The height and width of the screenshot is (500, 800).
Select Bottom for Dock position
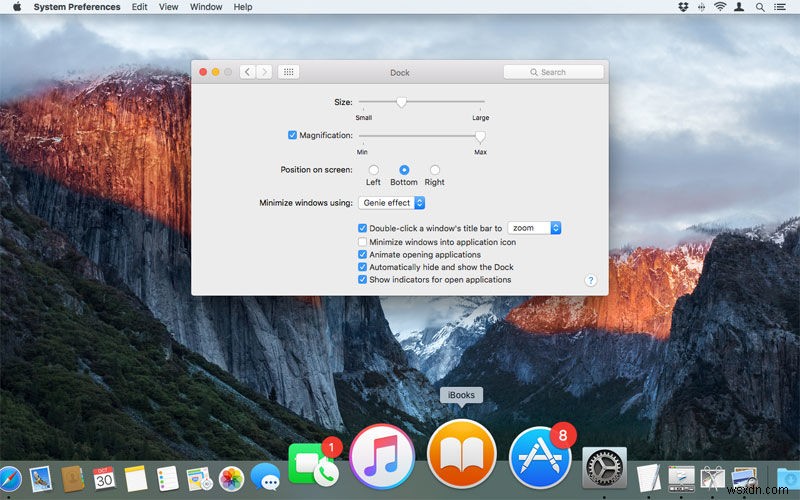[404, 170]
